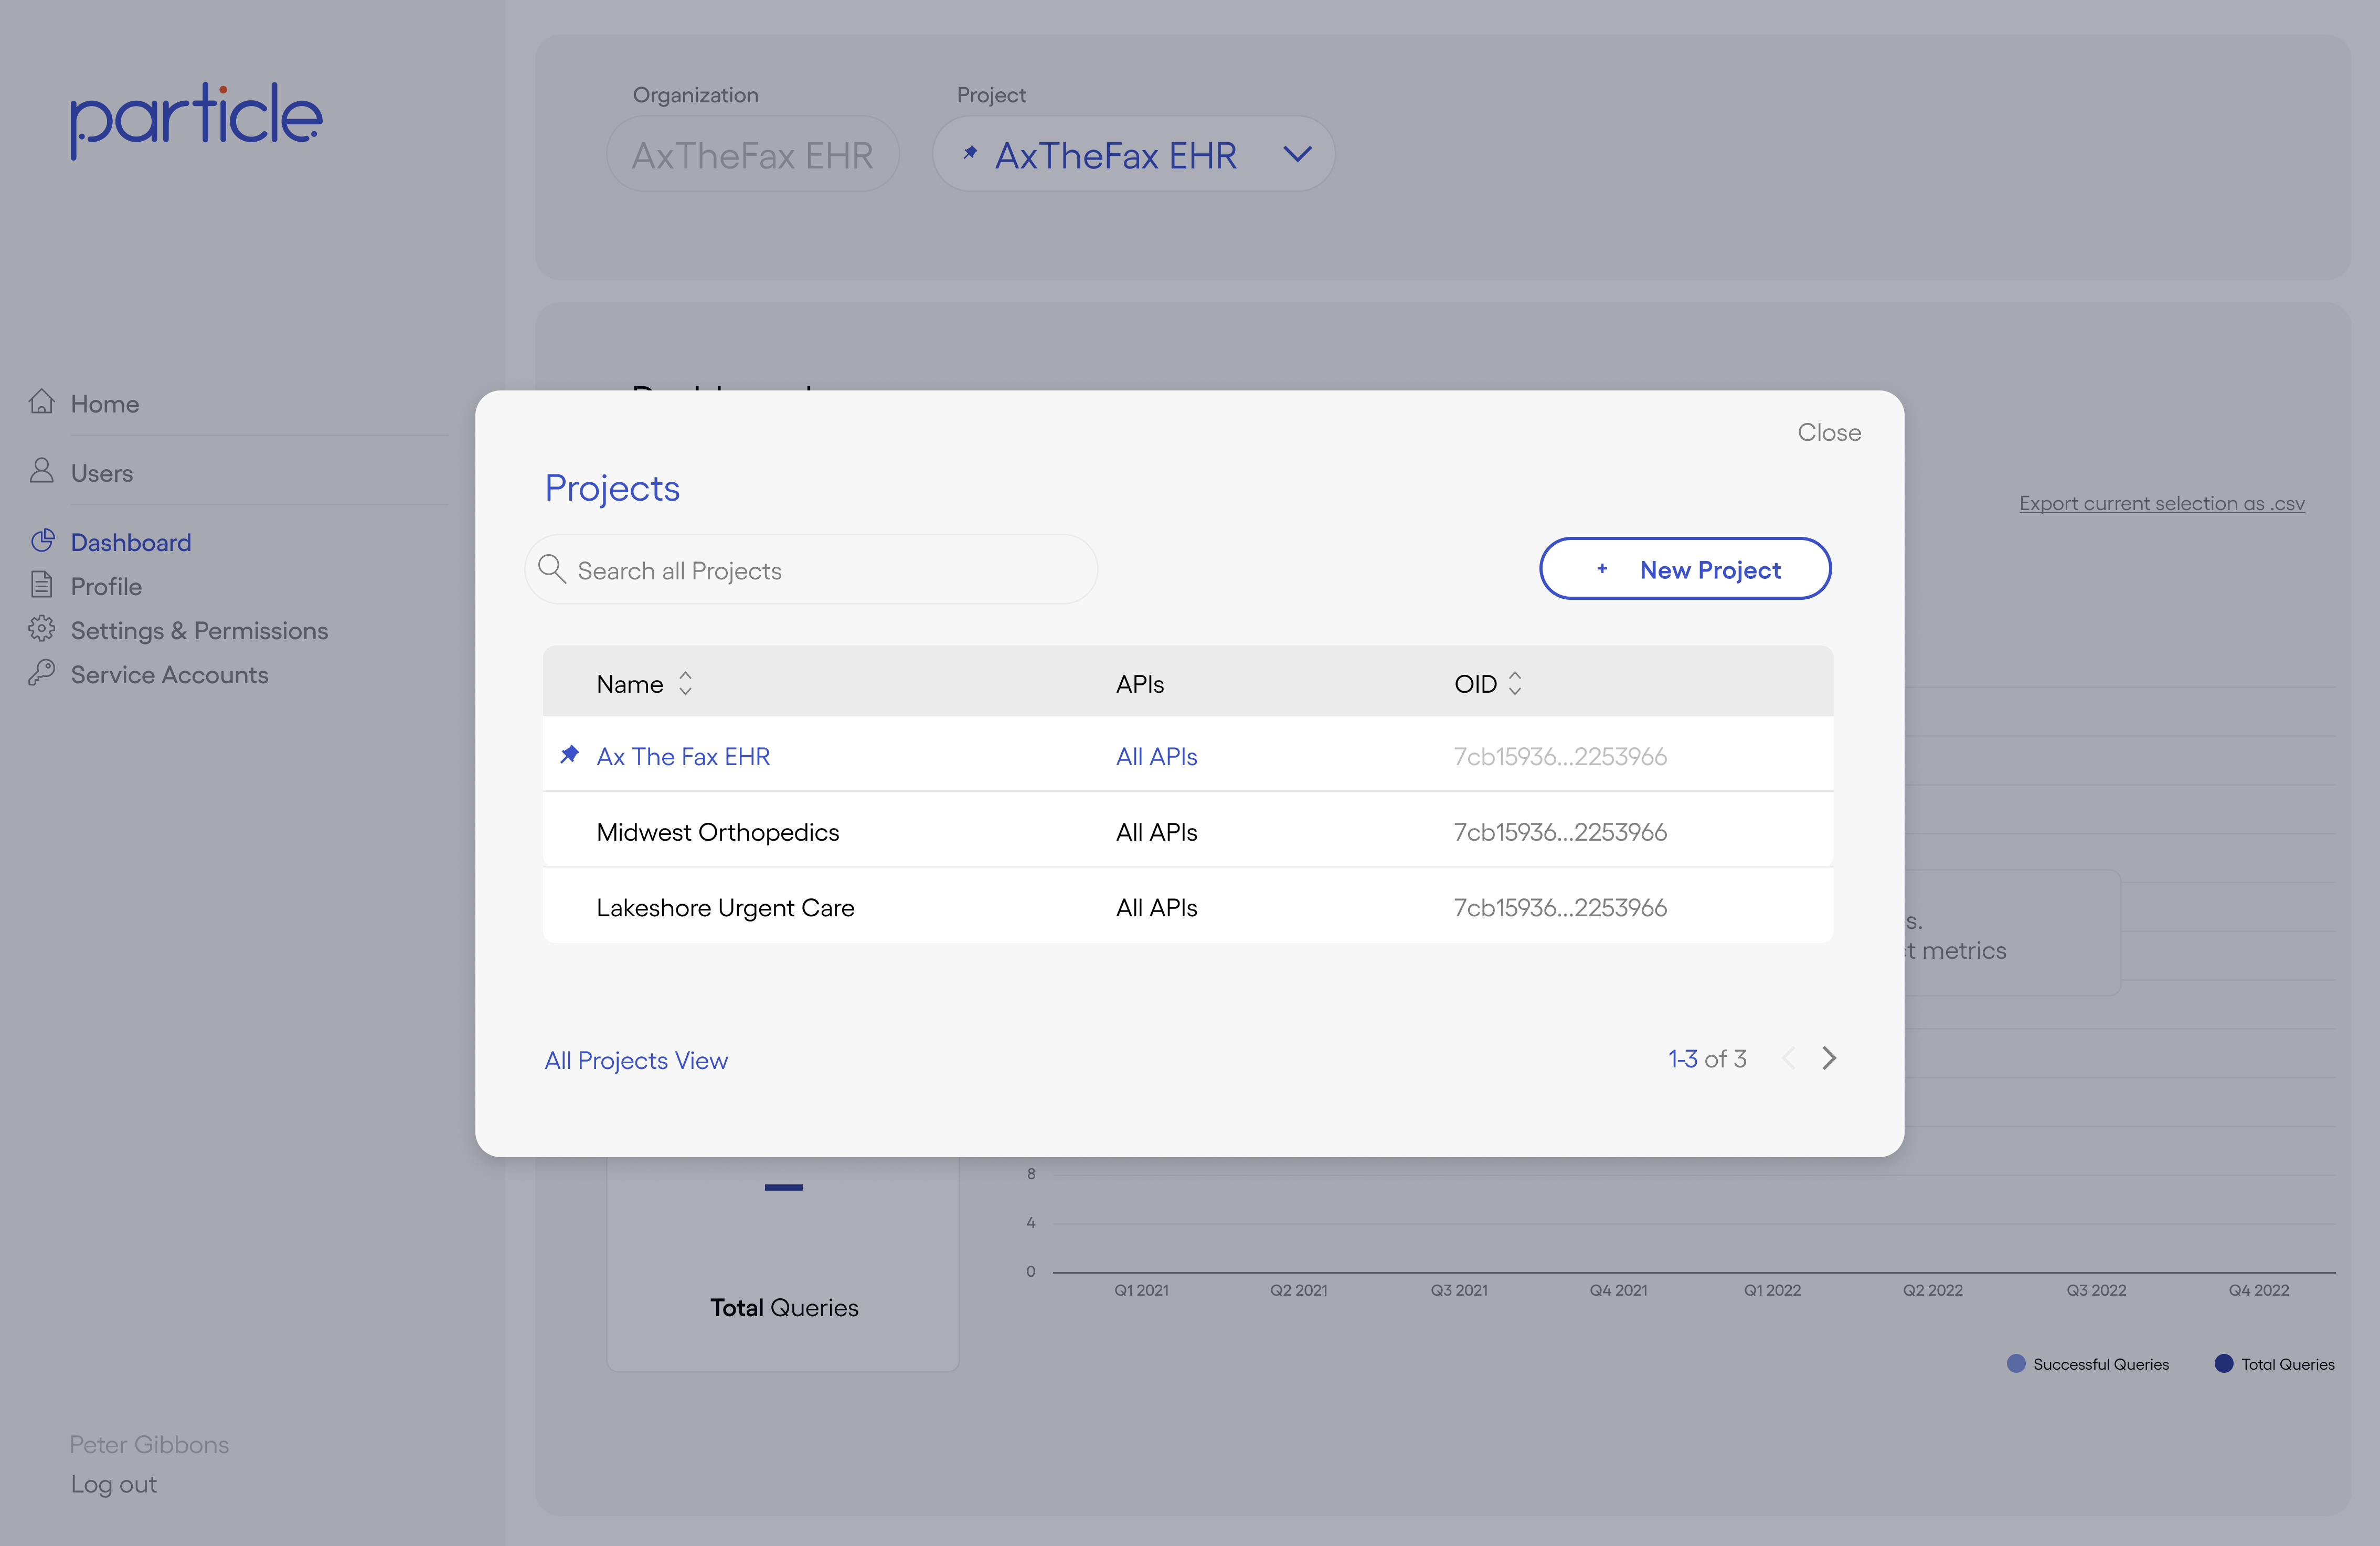Click Total Queries legend swatch
The height and width of the screenshot is (1546, 2380).
[x=2224, y=1364]
